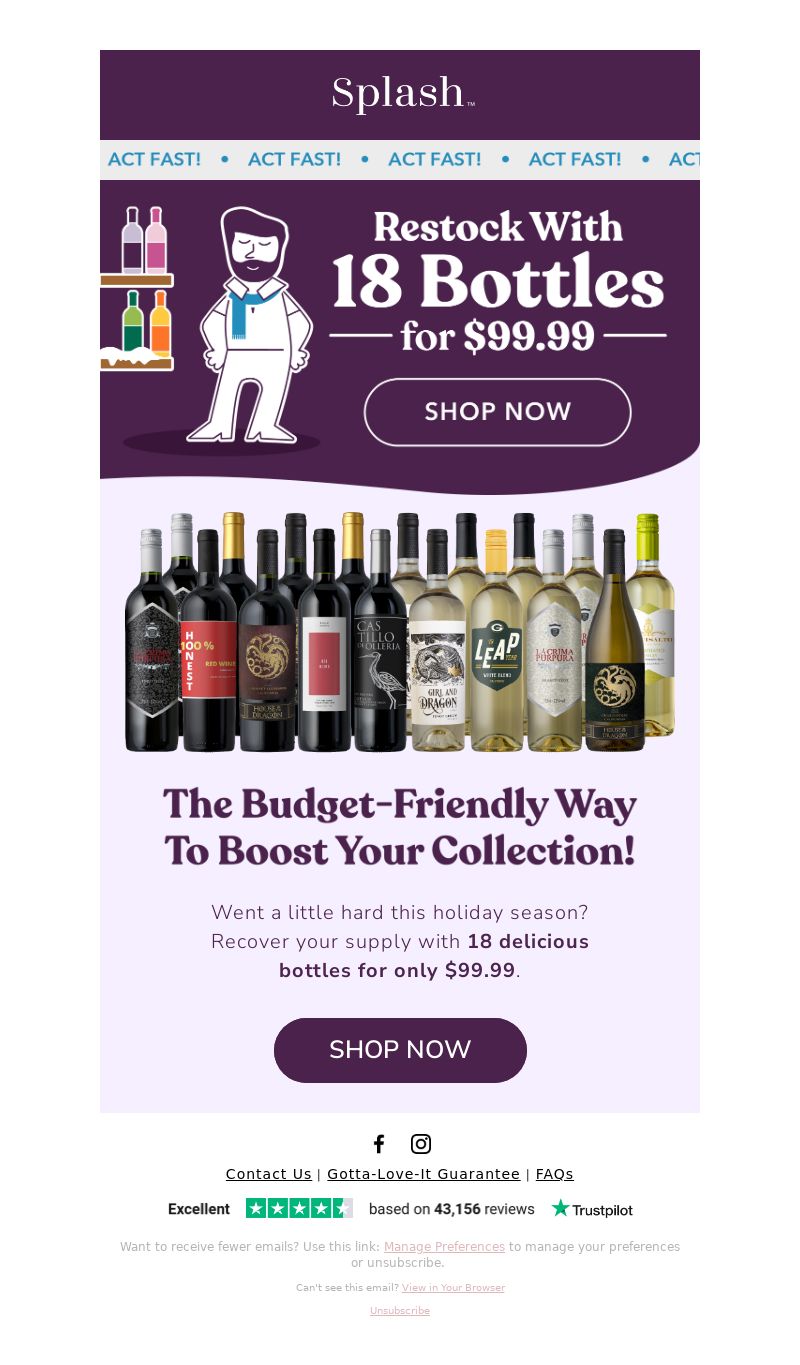Open the Gotta-Love-It Guarantee link

[x=424, y=1174]
